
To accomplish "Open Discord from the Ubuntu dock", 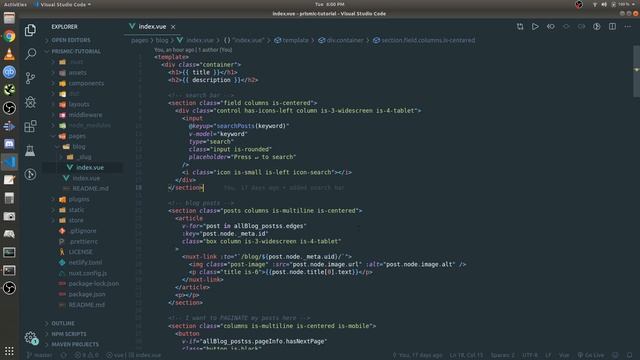I will [x=9, y=144].
